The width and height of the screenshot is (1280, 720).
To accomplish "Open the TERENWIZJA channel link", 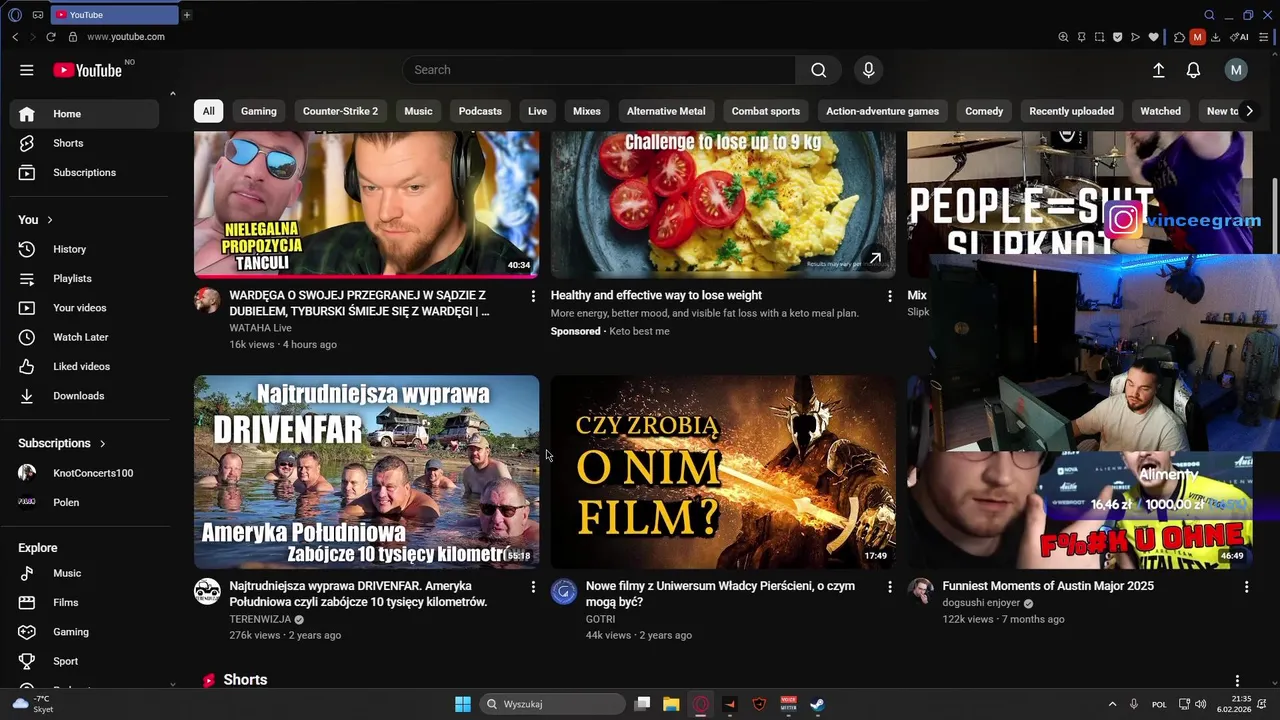I will tap(260, 619).
